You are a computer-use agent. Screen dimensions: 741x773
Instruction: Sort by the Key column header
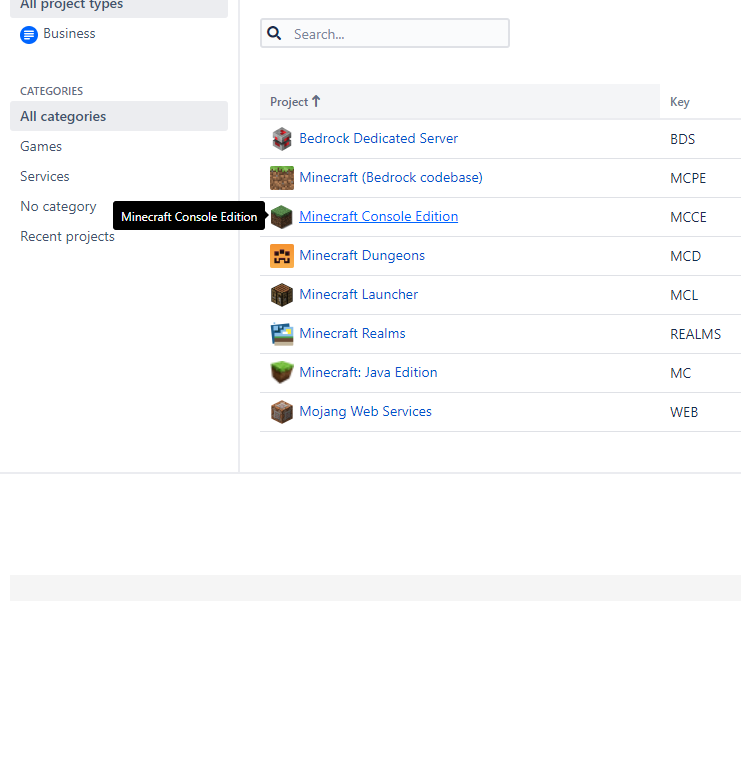[679, 102]
